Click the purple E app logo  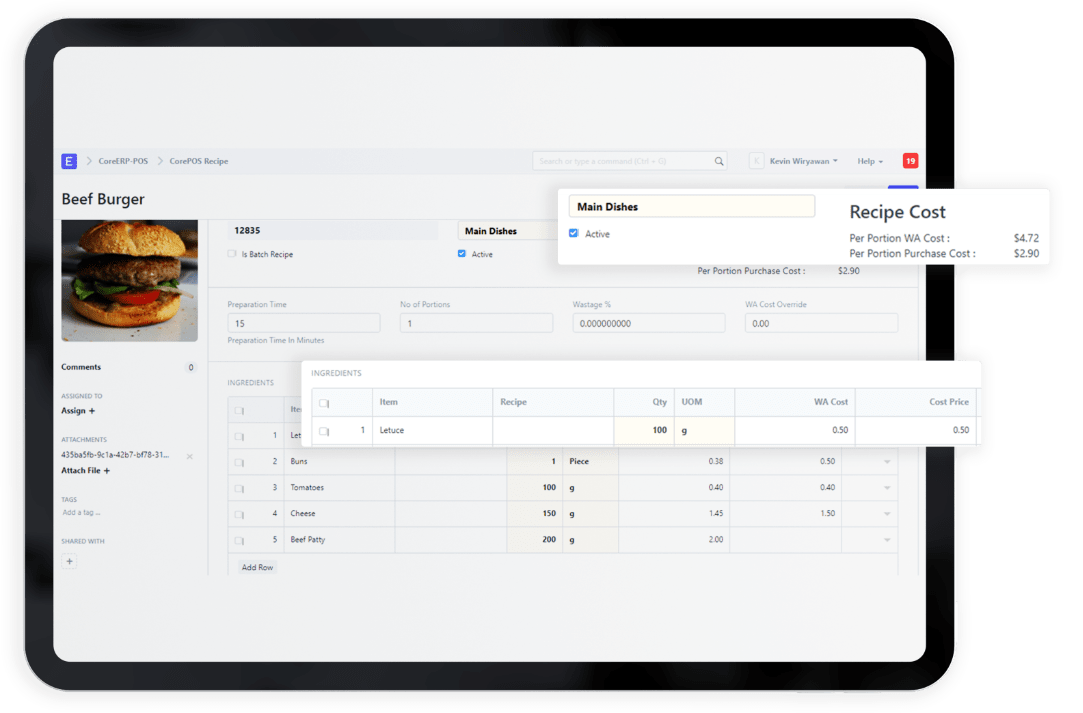coord(69,161)
